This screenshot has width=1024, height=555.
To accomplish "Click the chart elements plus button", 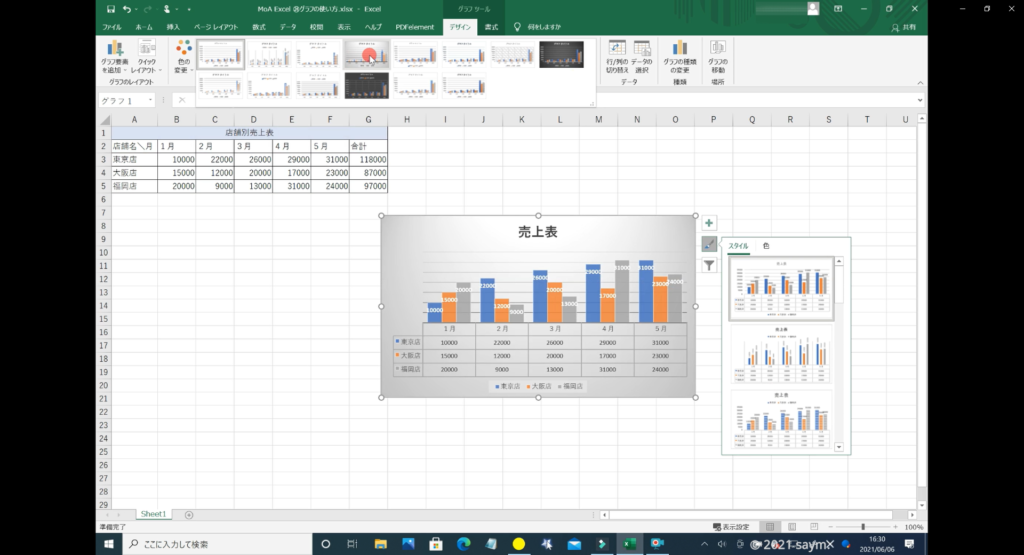I will pyautogui.click(x=708, y=223).
